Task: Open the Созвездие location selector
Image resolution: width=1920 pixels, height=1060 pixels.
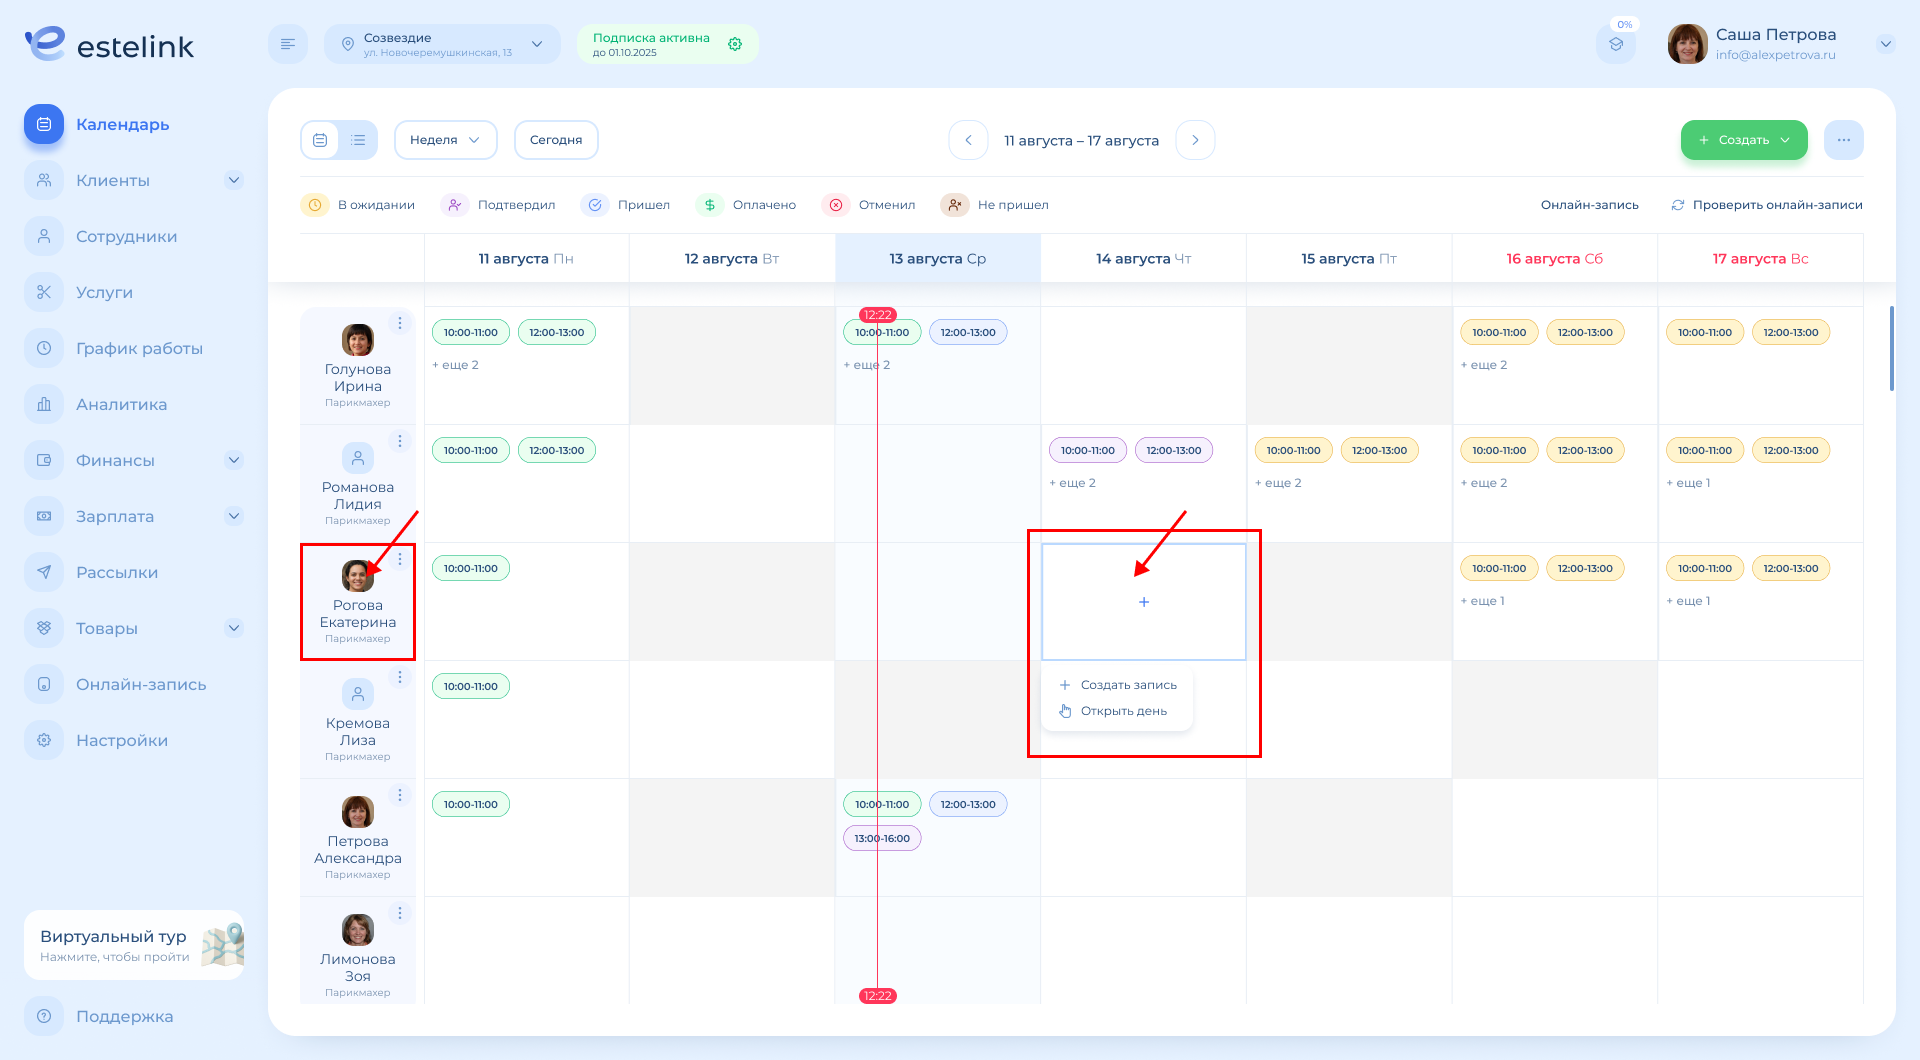Action: coord(442,44)
